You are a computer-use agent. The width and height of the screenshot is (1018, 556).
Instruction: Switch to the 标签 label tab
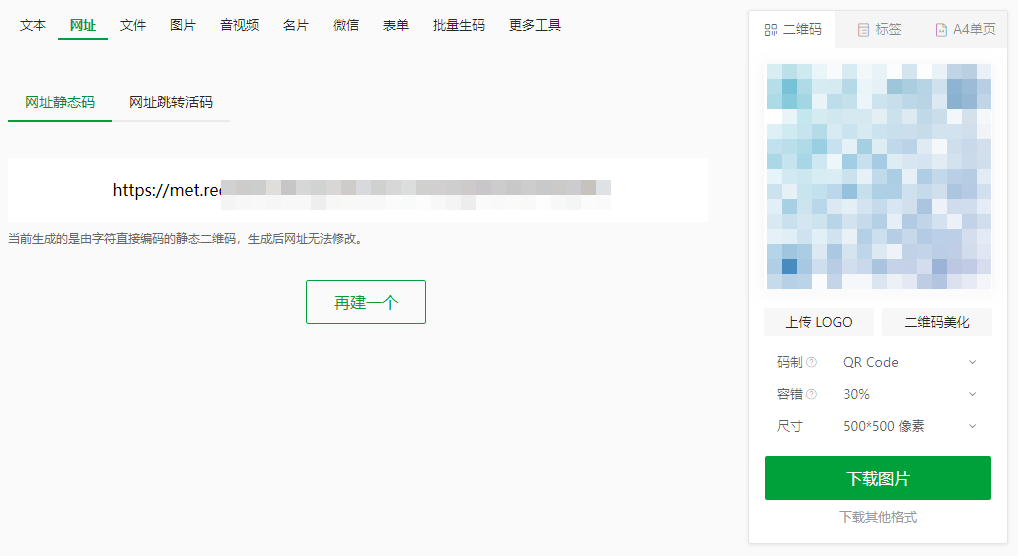(x=879, y=29)
